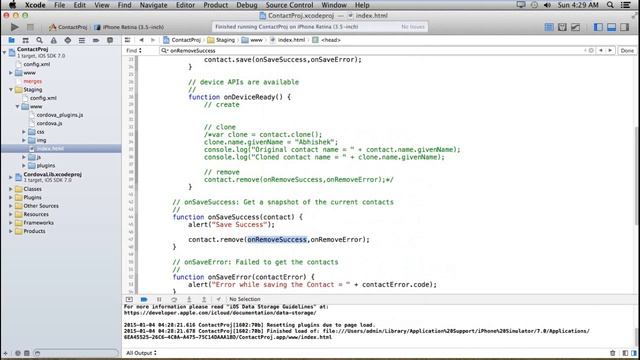The height and width of the screenshot is (360, 640).
Task: Click the editor vertical scrollbar
Action: point(636,176)
